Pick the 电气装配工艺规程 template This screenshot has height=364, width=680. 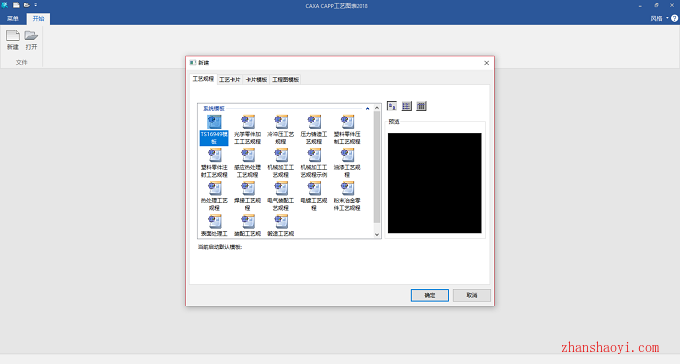click(x=281, y=197)
